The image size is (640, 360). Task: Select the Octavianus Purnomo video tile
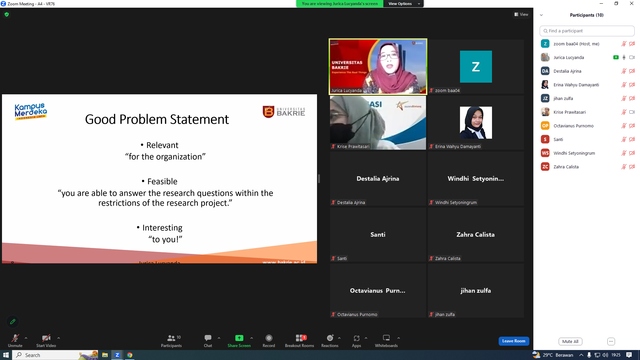point(378,290)
